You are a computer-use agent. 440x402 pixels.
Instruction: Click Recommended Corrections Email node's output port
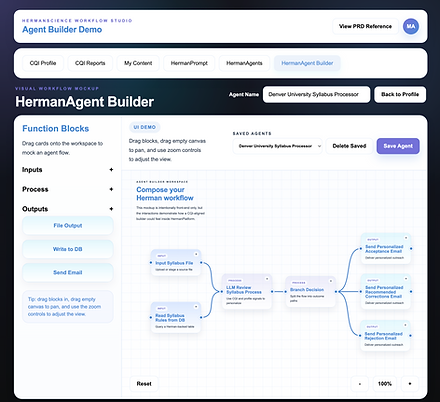[x=411, y=292]
